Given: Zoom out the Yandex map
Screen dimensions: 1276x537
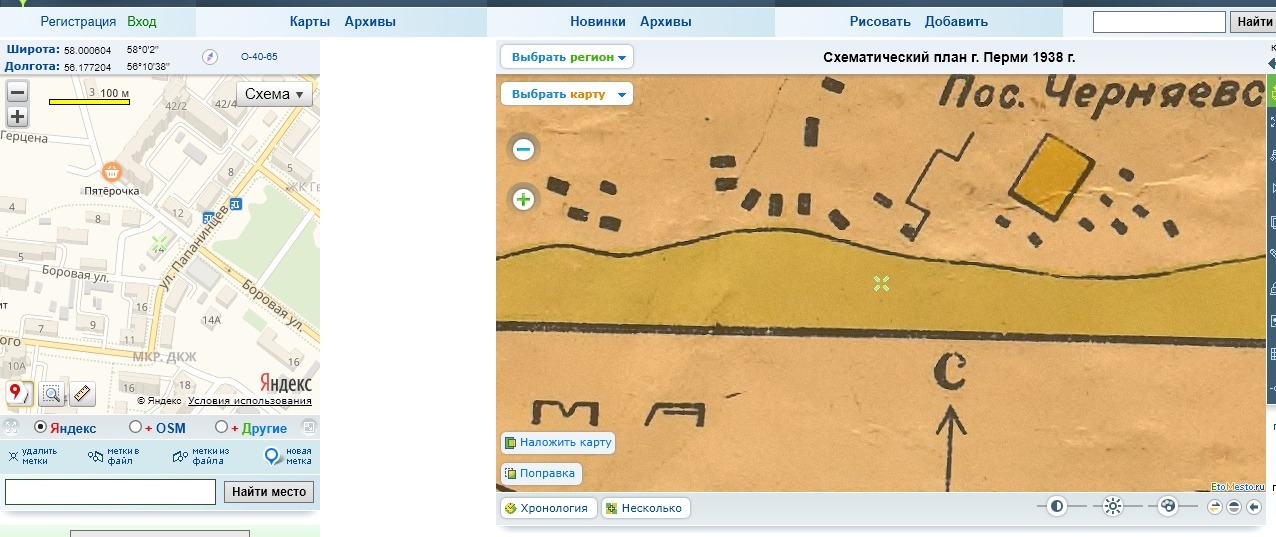Looking at the screenshot, I should pos(17,92).
